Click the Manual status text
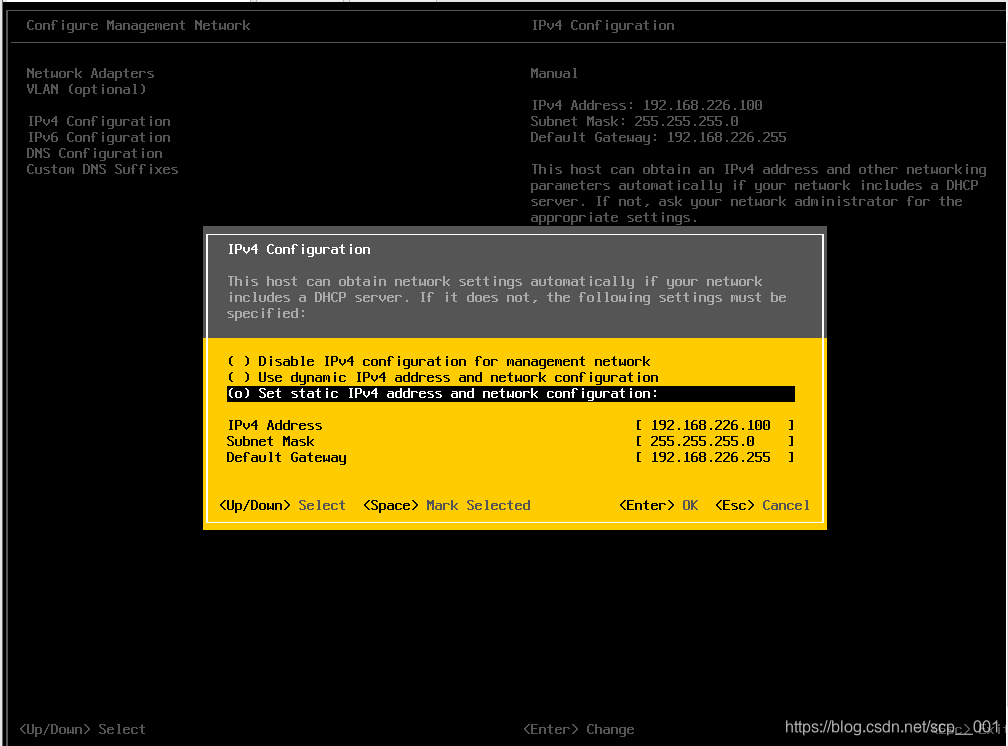 (554, 73)
